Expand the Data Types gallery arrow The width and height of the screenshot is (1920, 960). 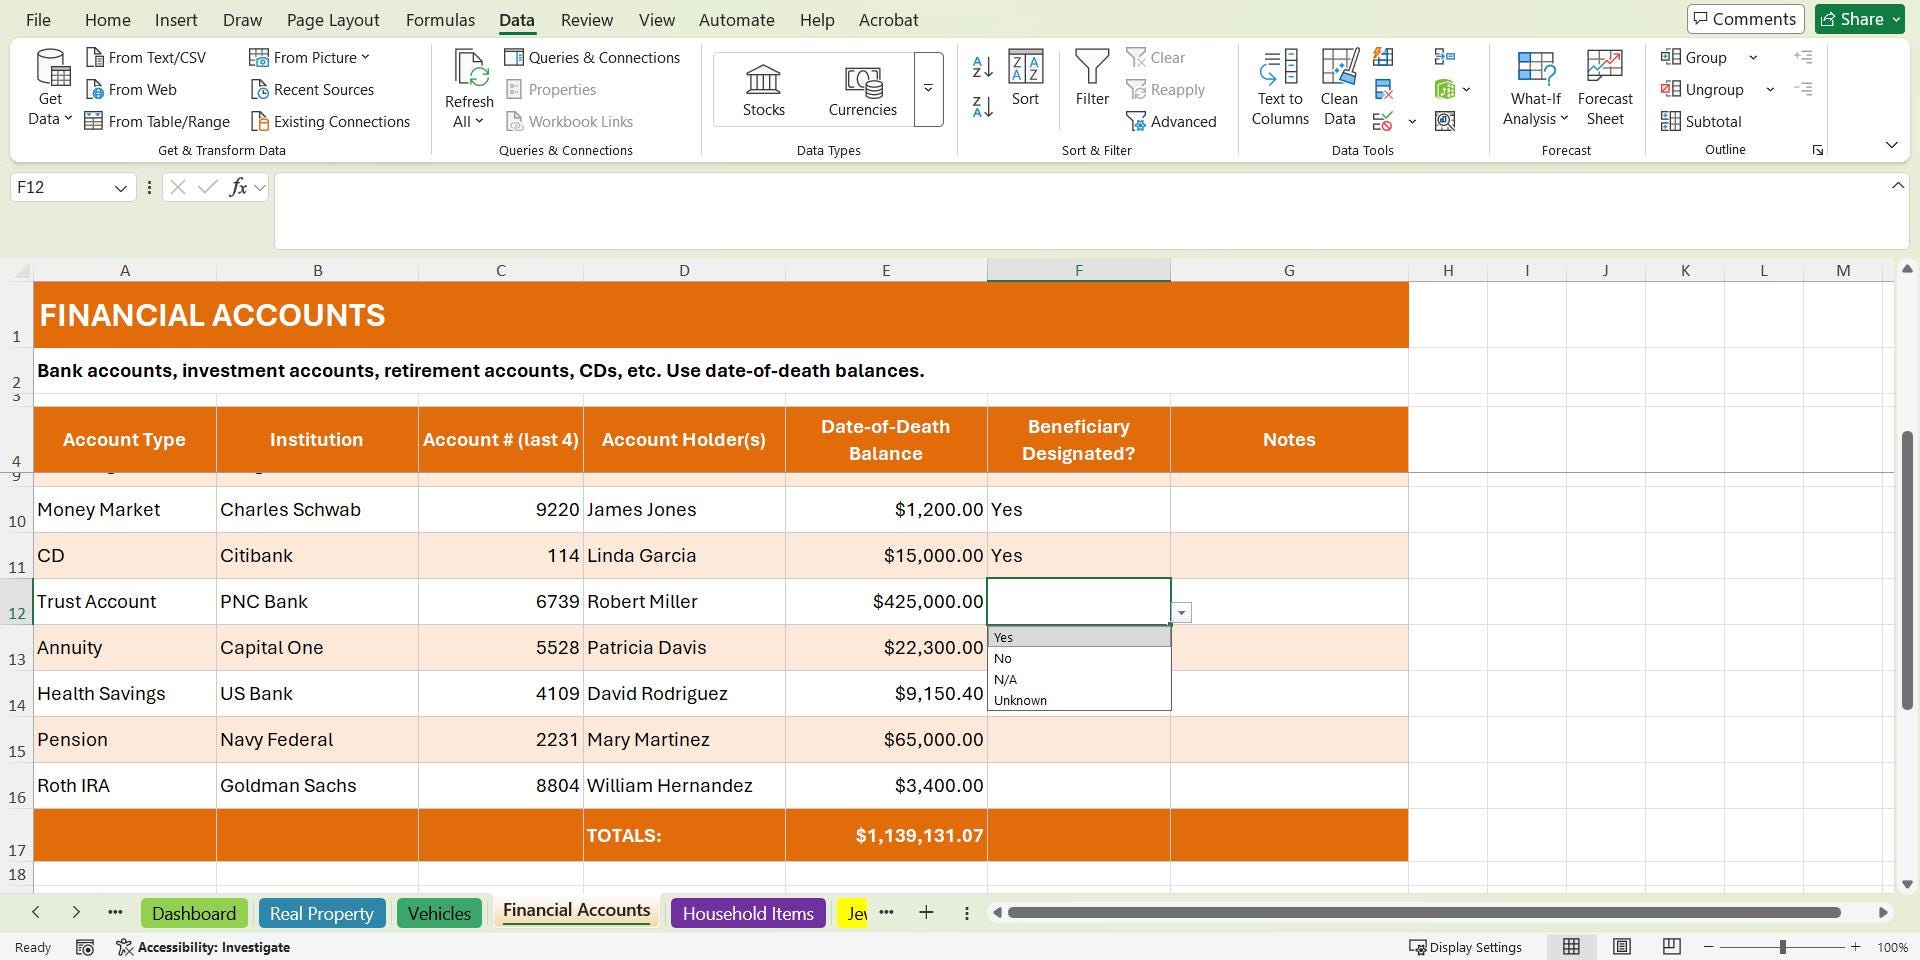pos(928,89)
